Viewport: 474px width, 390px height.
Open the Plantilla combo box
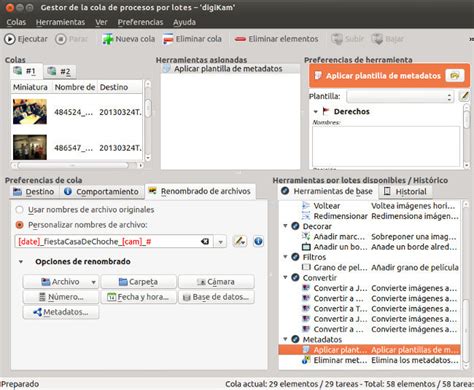coord(400,97)
